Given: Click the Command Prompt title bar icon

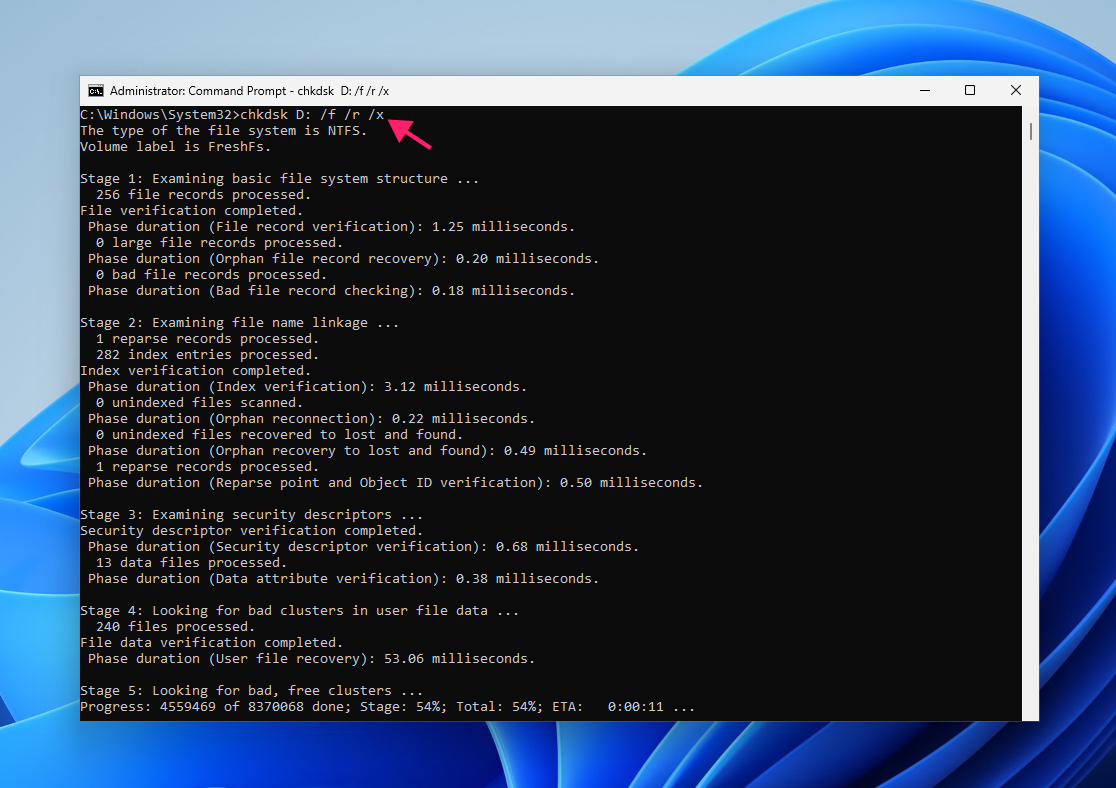Looking at the screenshot, I should pyautogui.click(x=95, y=90).
